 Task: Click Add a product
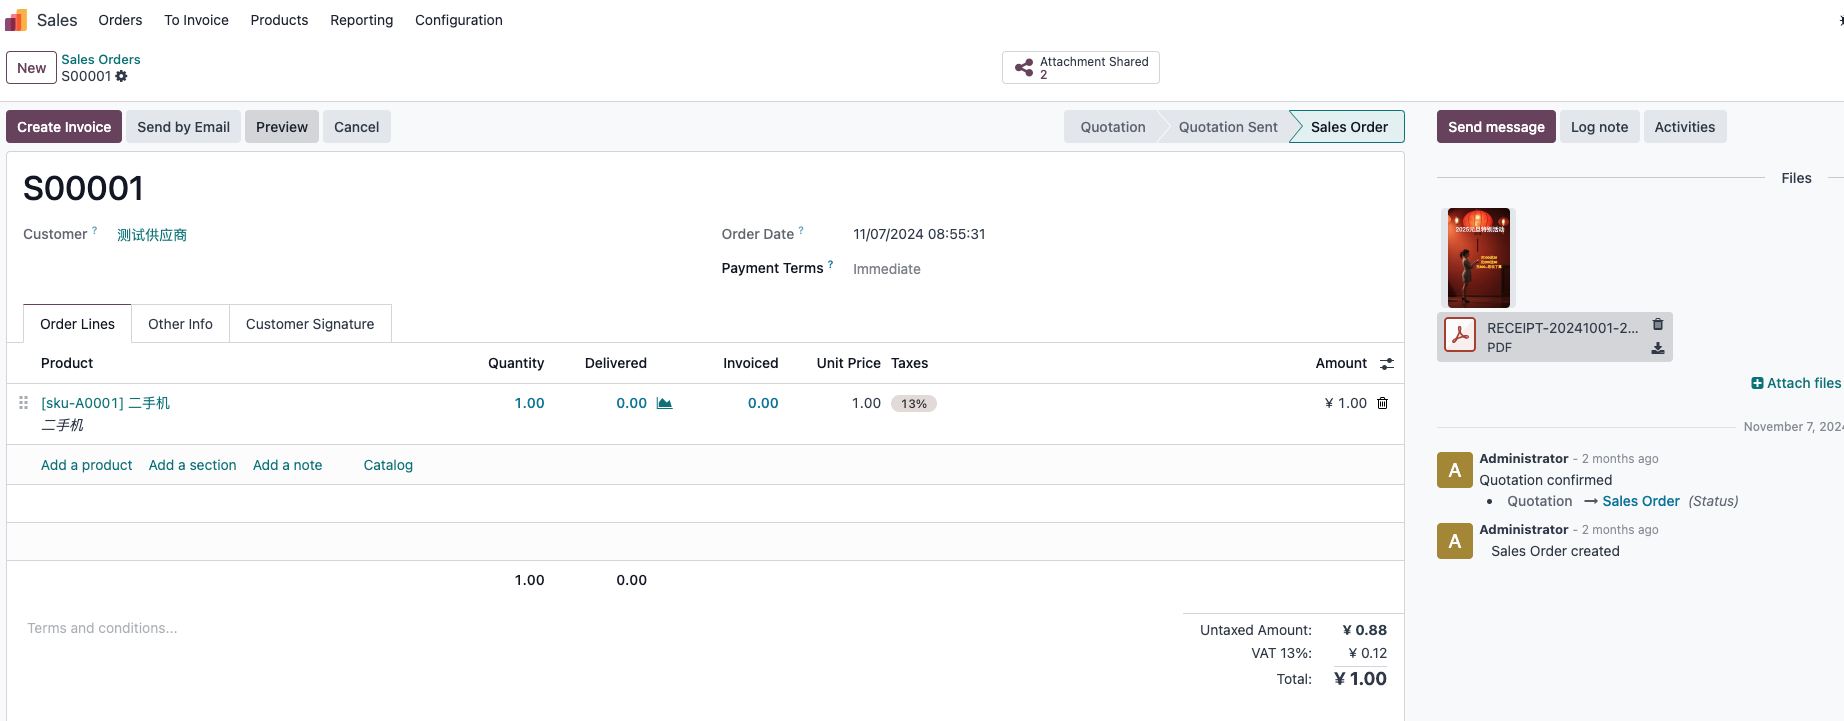(x=86, y=465)
